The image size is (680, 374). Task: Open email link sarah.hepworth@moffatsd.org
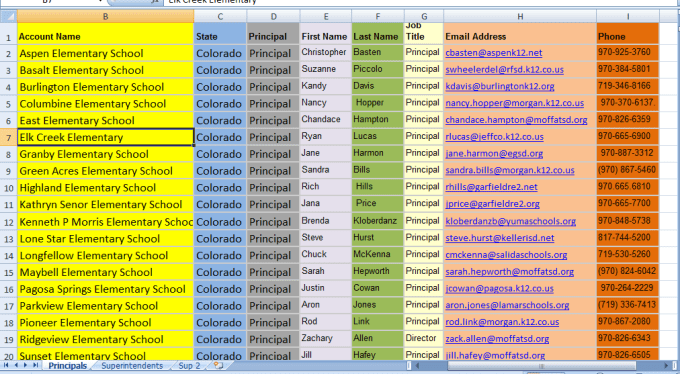pyautogui.click(x=510, y=272)
